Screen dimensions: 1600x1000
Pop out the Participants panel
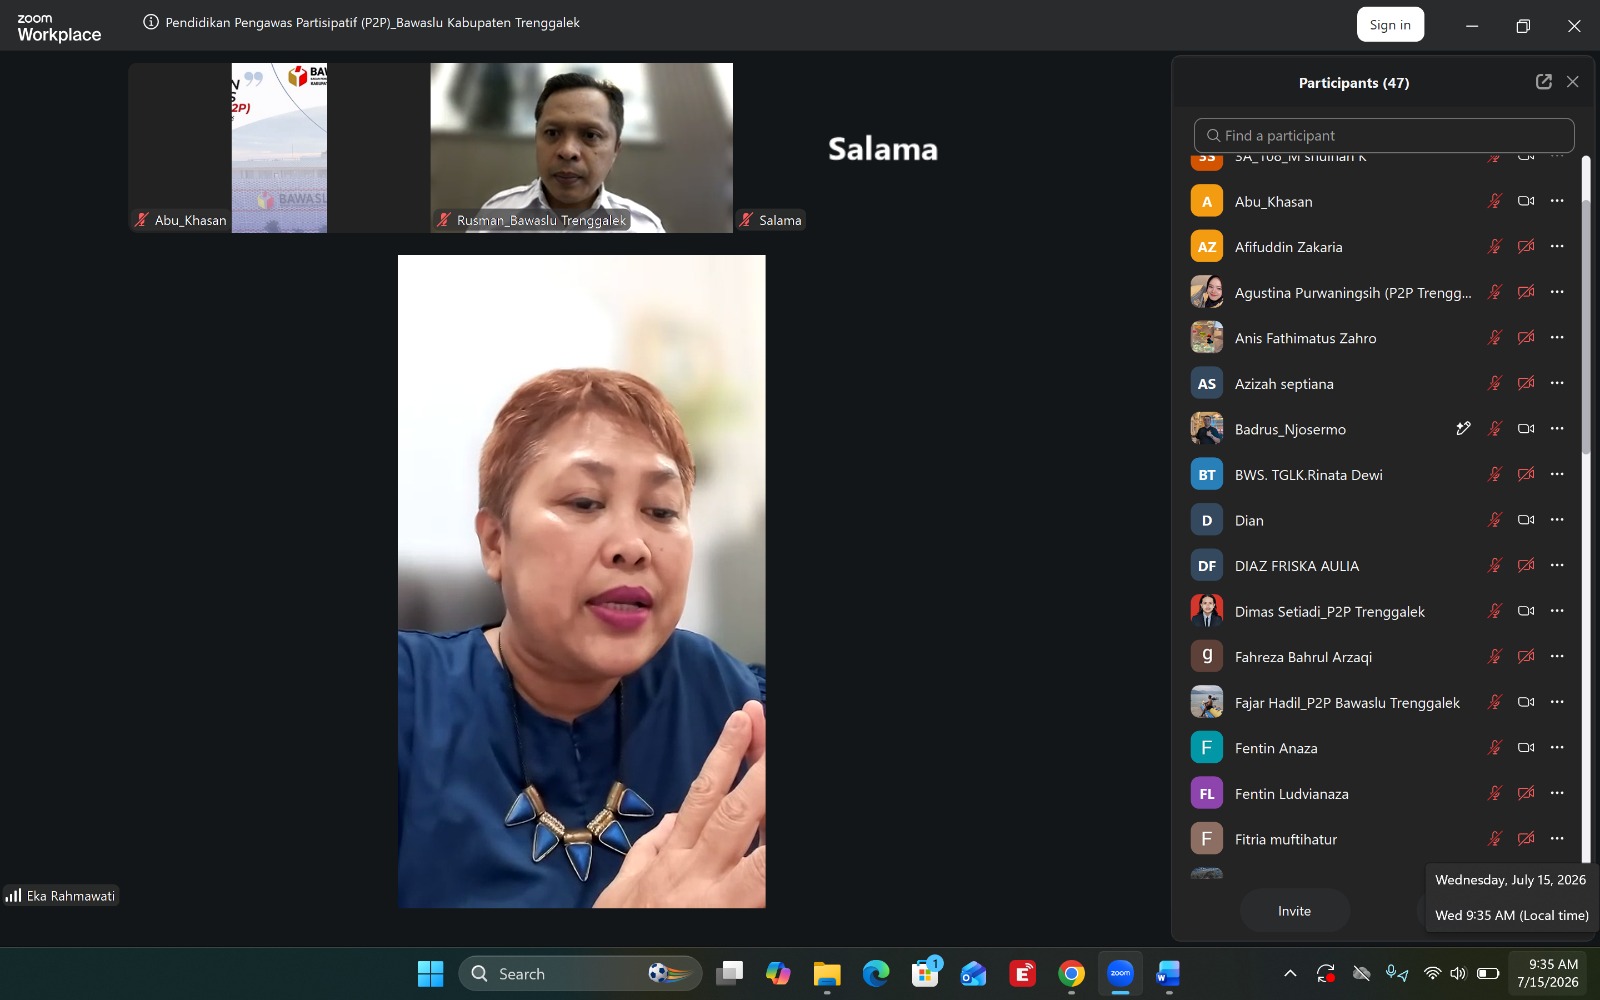point(1543,82)
